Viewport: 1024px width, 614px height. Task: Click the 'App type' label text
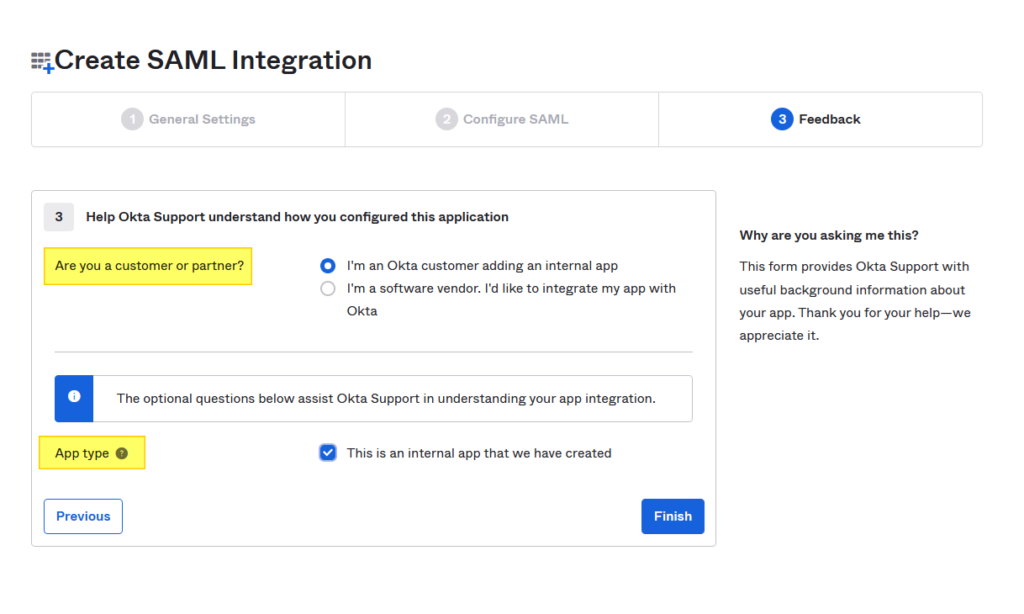(82, 453)
